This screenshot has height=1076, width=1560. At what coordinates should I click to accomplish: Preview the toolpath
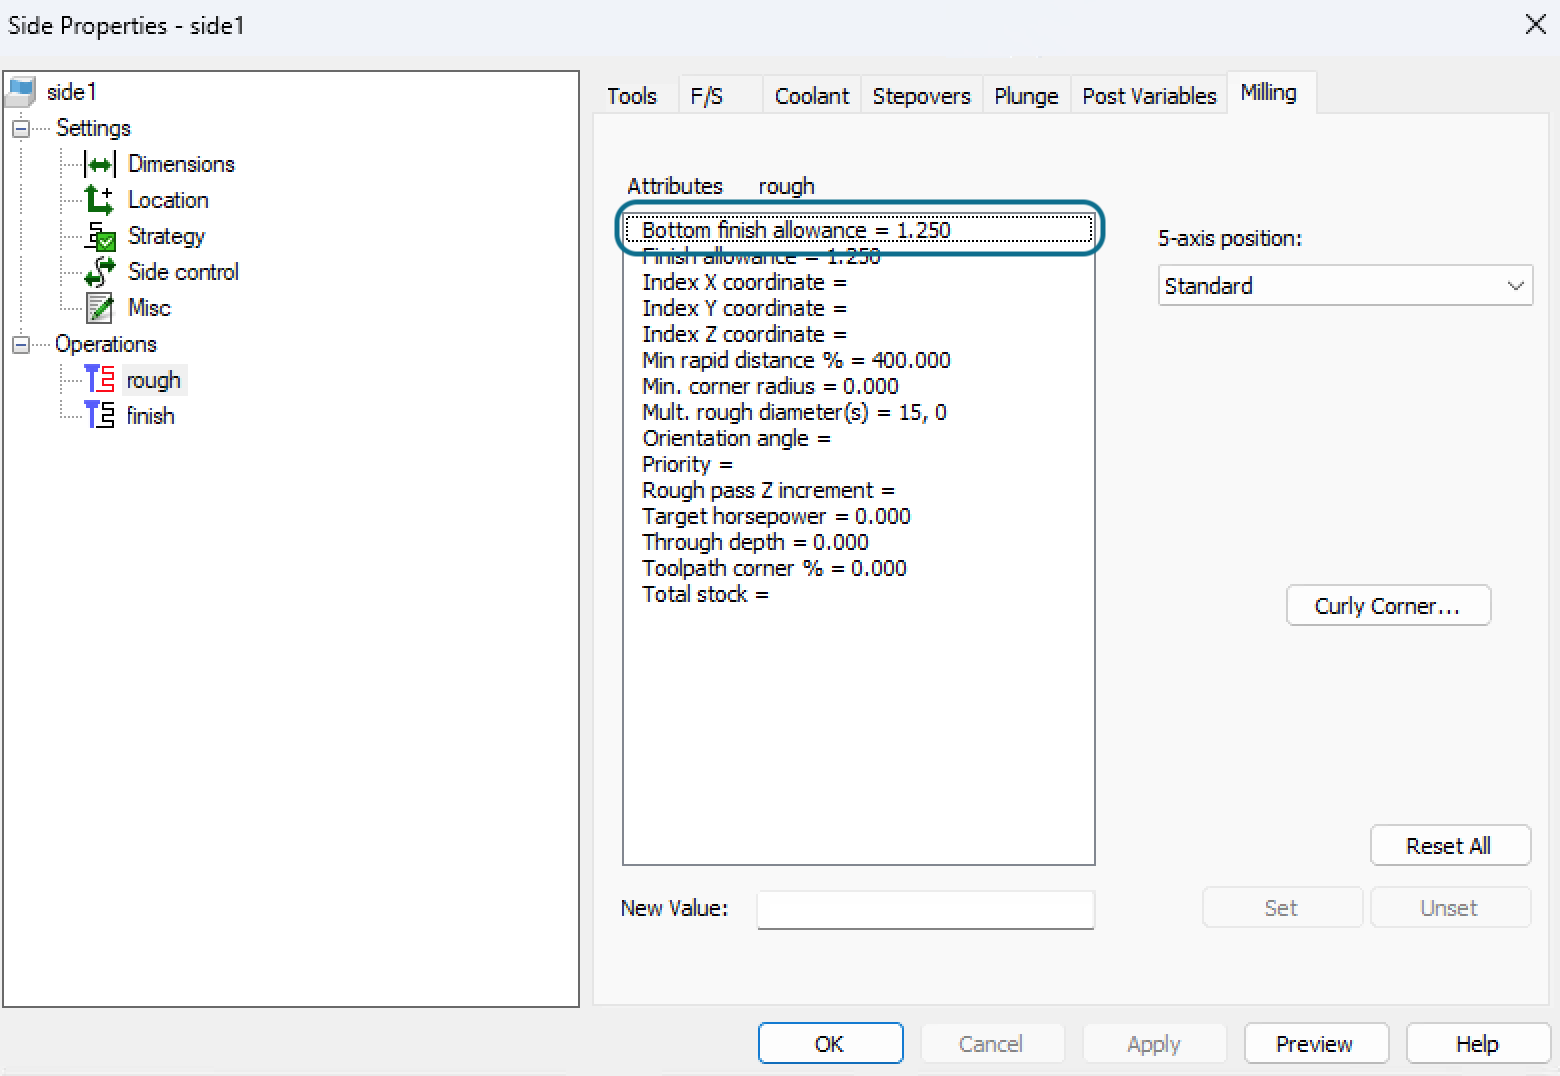[x=1315, y=1043]
